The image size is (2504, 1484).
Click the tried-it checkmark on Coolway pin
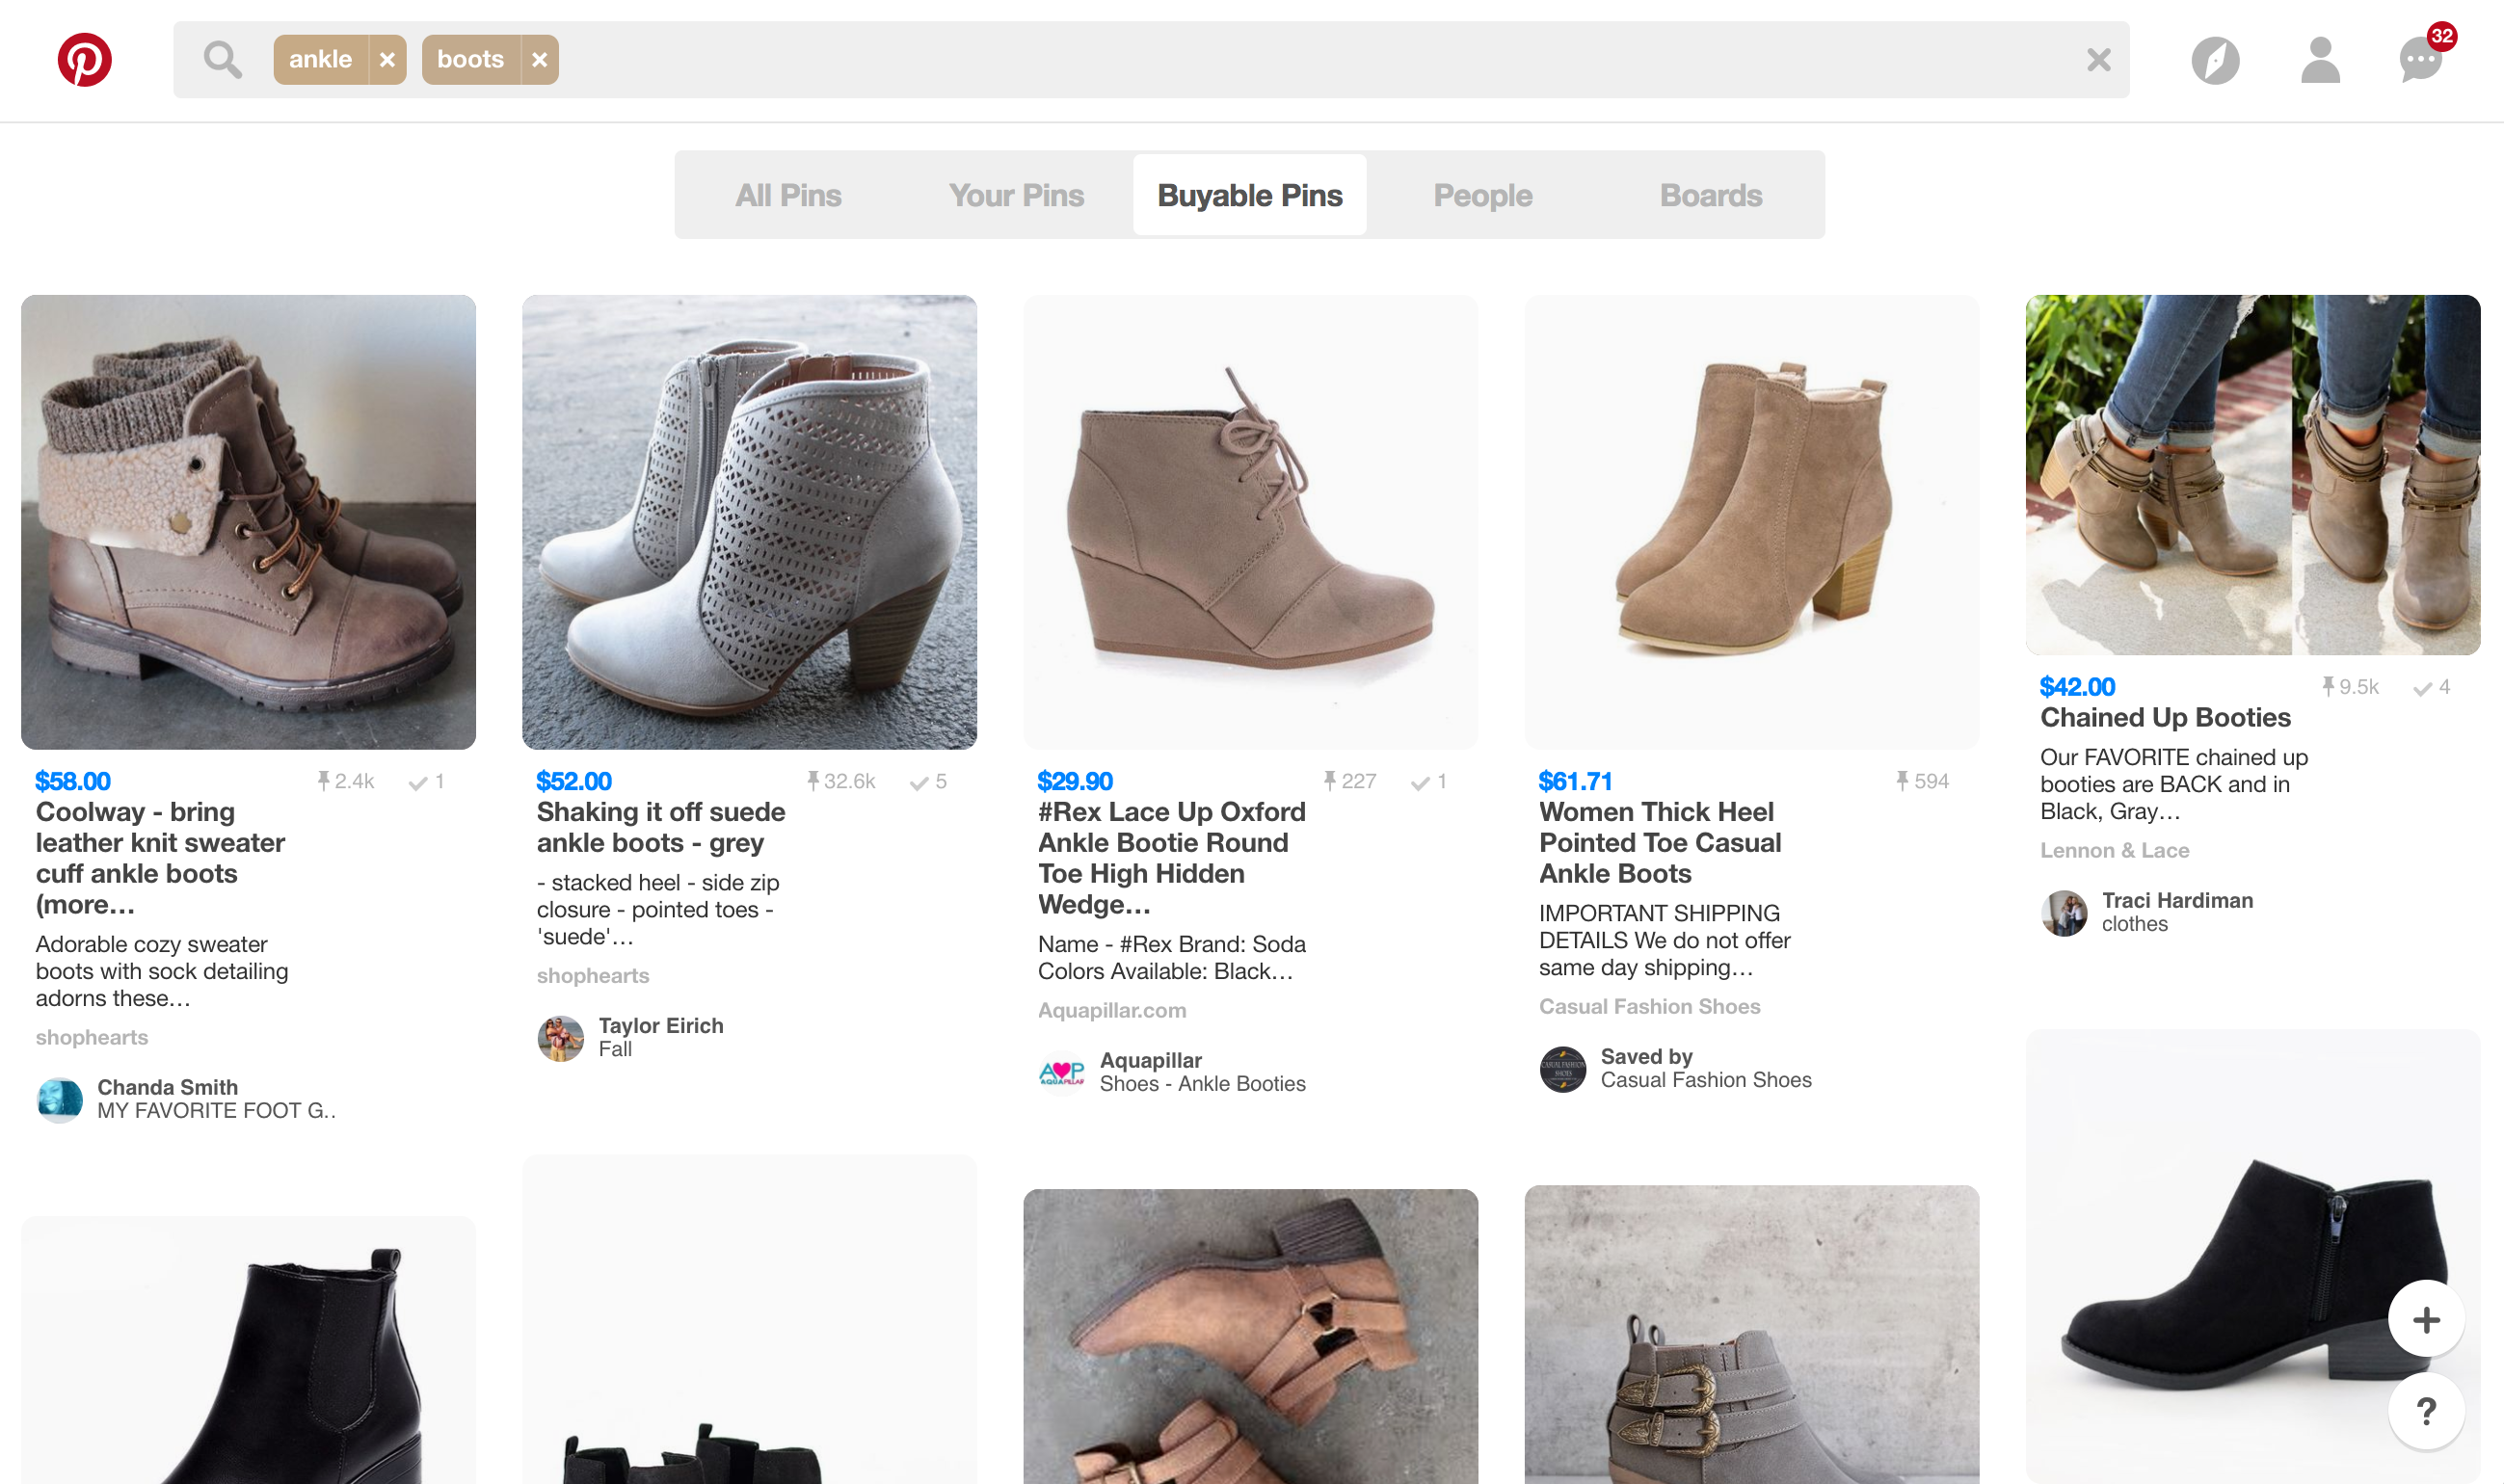click(418, 783)
